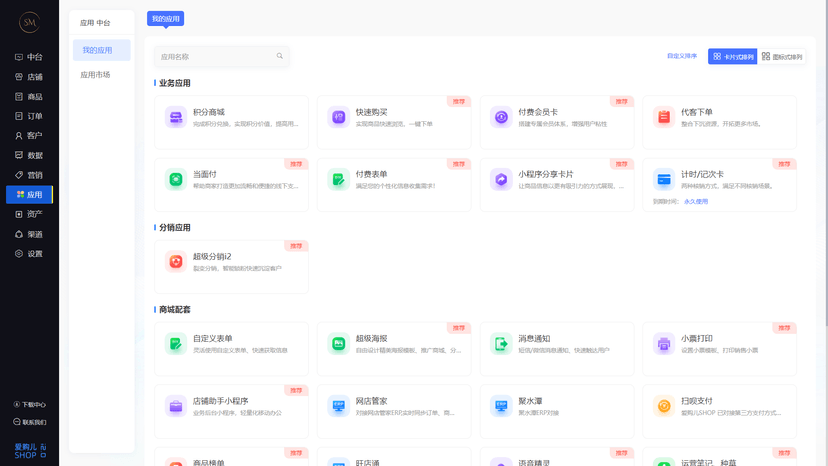Screen dimensions: 828x466
Task: Focus the 应用名称 search field
Action: [x=221, y=56]
